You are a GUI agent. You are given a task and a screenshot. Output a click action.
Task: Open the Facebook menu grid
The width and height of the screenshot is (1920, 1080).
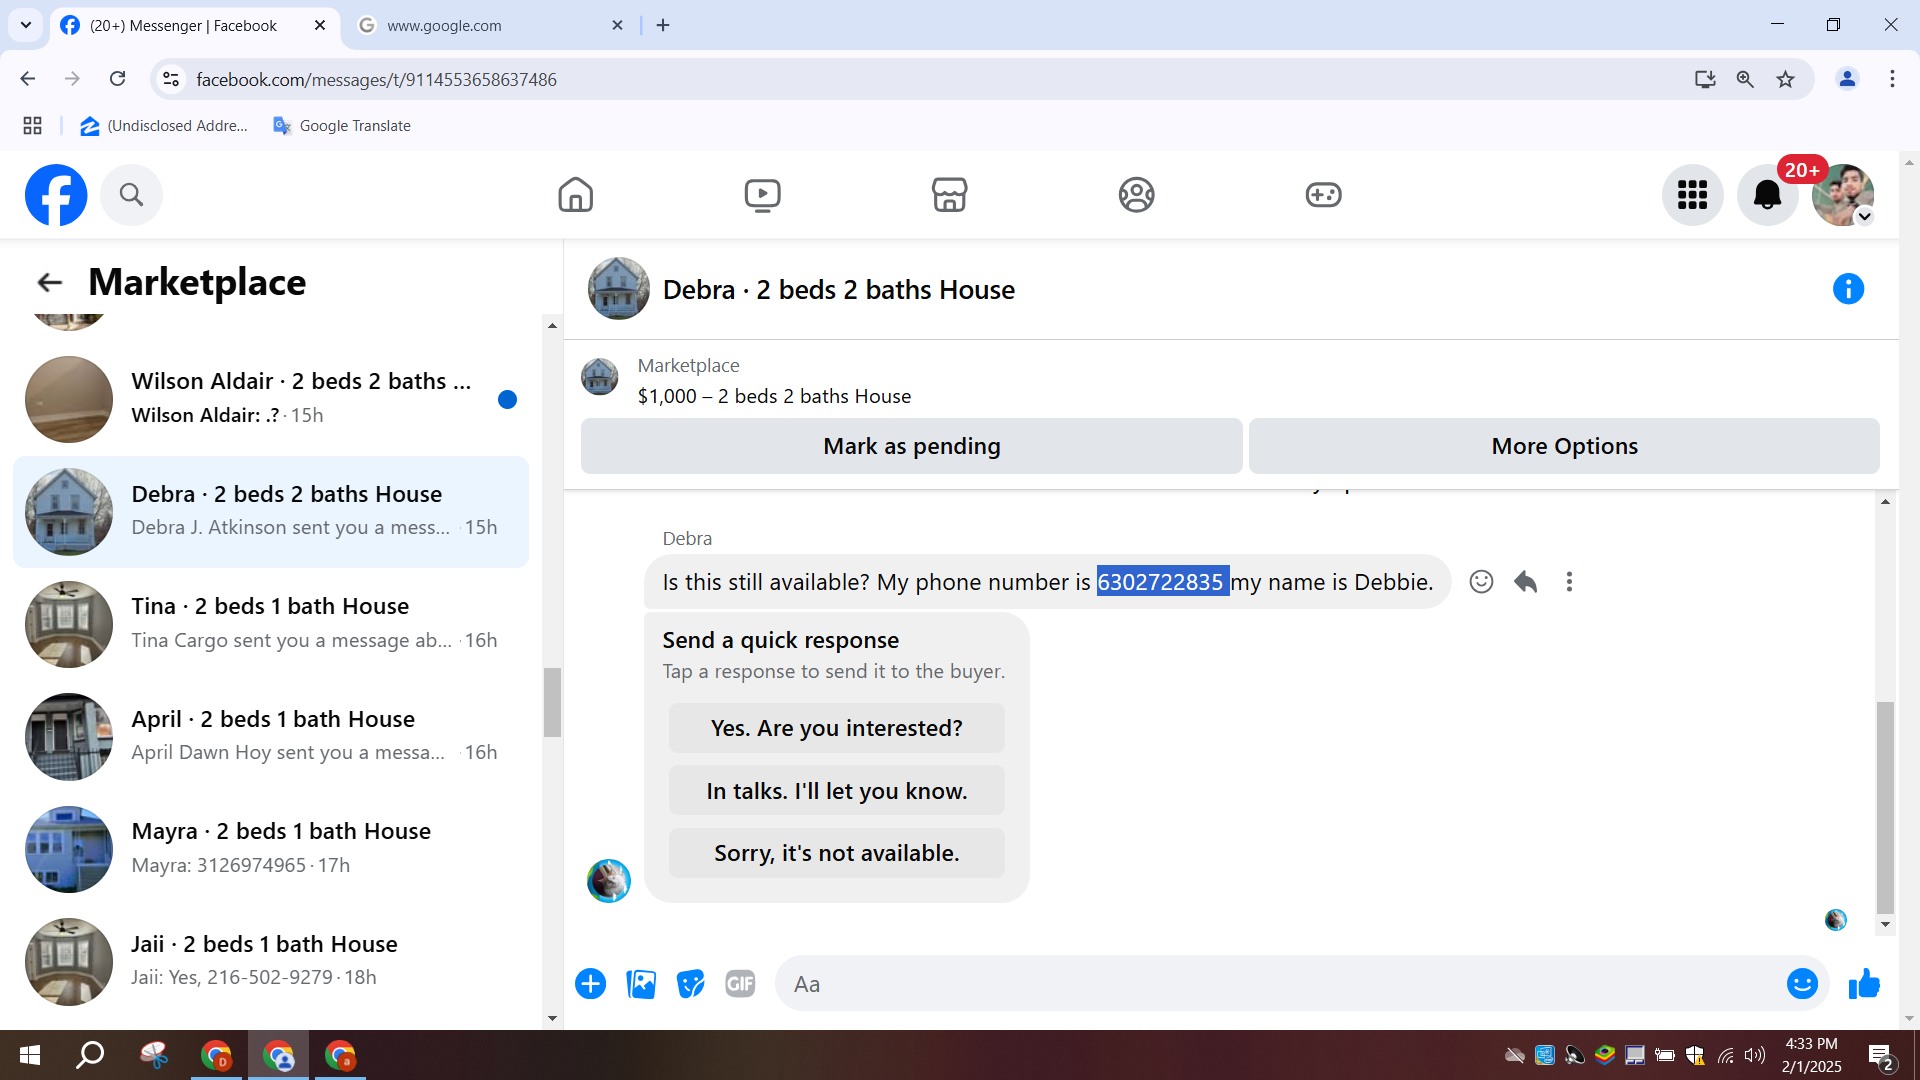1692,195
